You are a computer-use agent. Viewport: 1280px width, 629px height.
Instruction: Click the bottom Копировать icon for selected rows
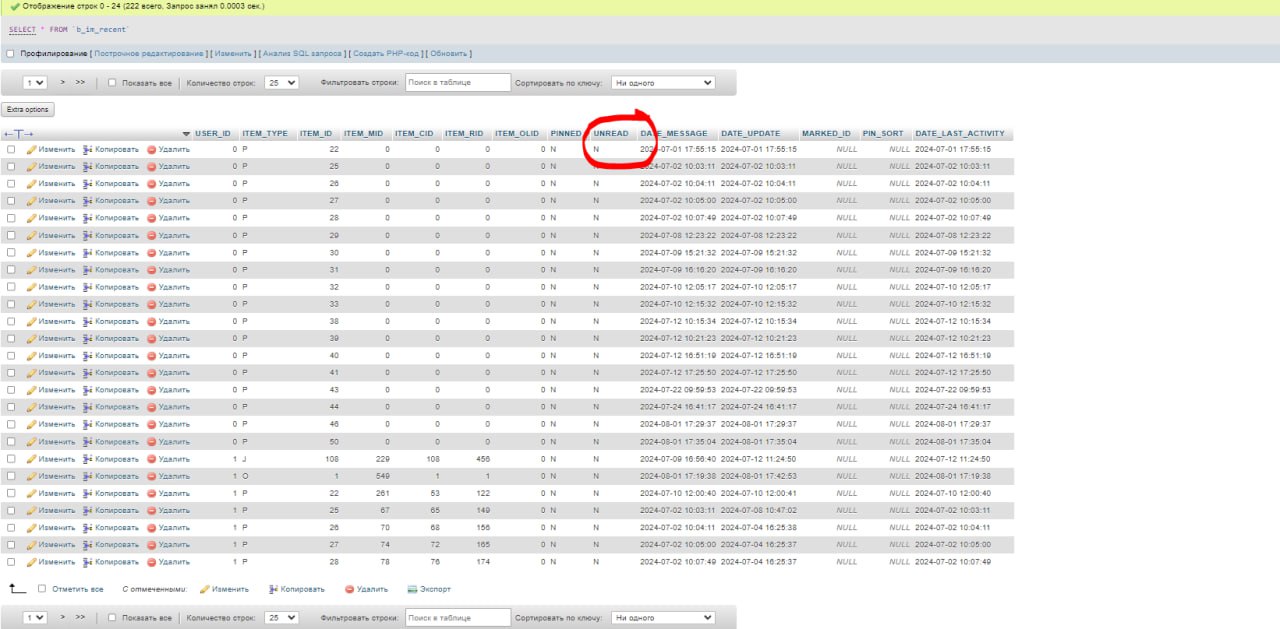(273, 589)
